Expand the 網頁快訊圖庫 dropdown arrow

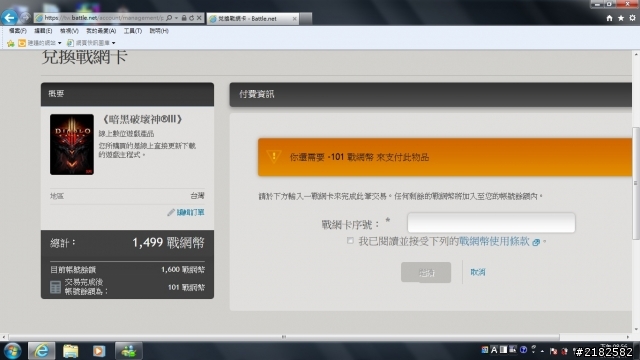pyautogui.click(x=113, y=43)
